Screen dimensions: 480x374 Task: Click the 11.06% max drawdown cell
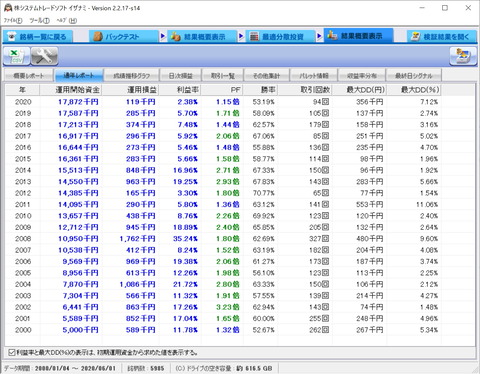(x=427, y=204)
